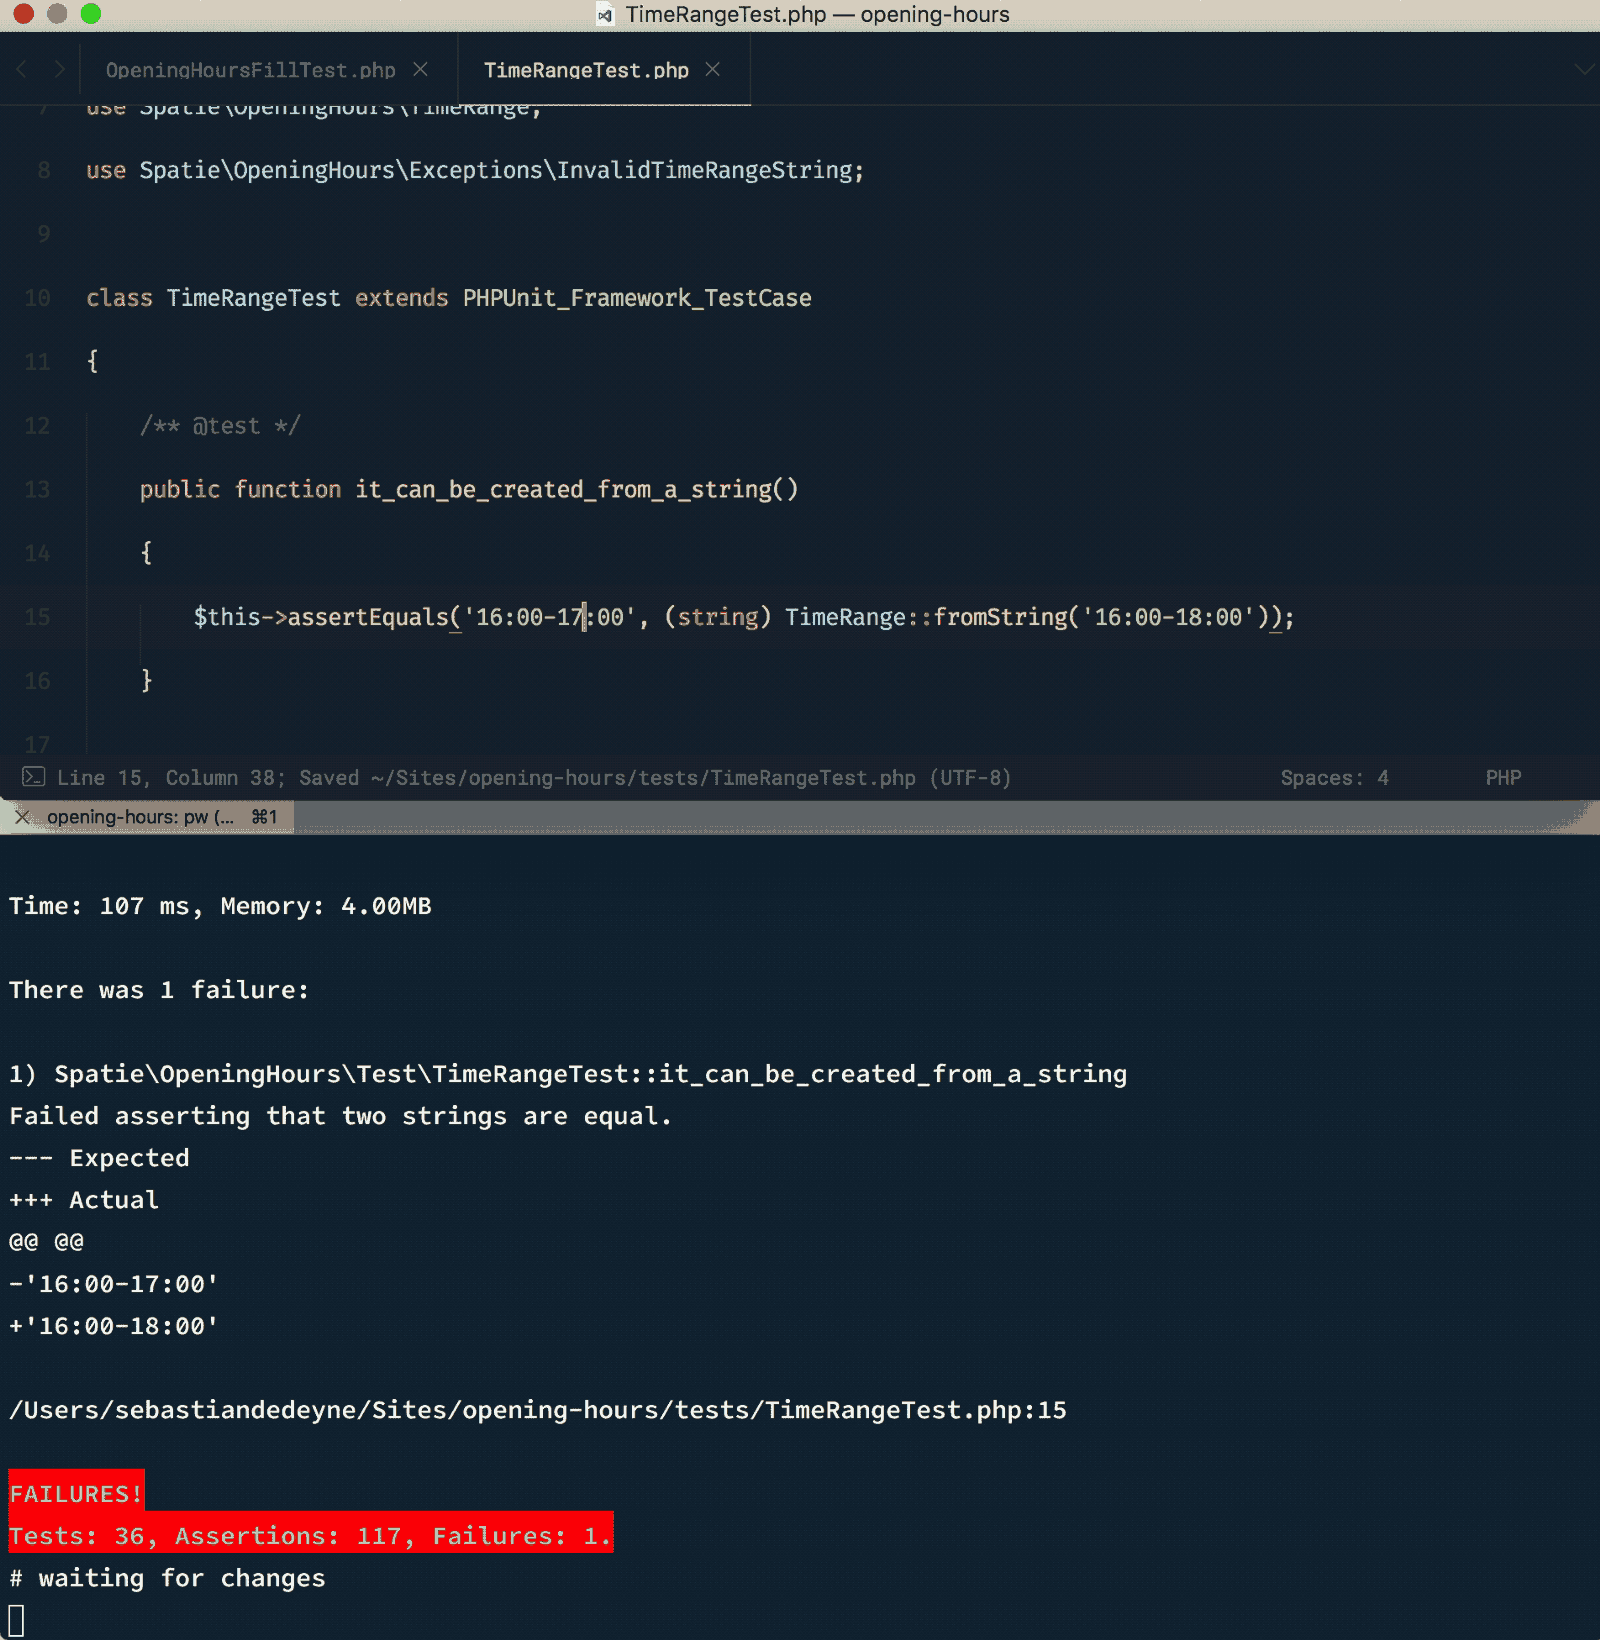Navigate back with the left arrow
Image resolution: width=1600 pixels, height=1640 pixels.
(x=22, y=69)
